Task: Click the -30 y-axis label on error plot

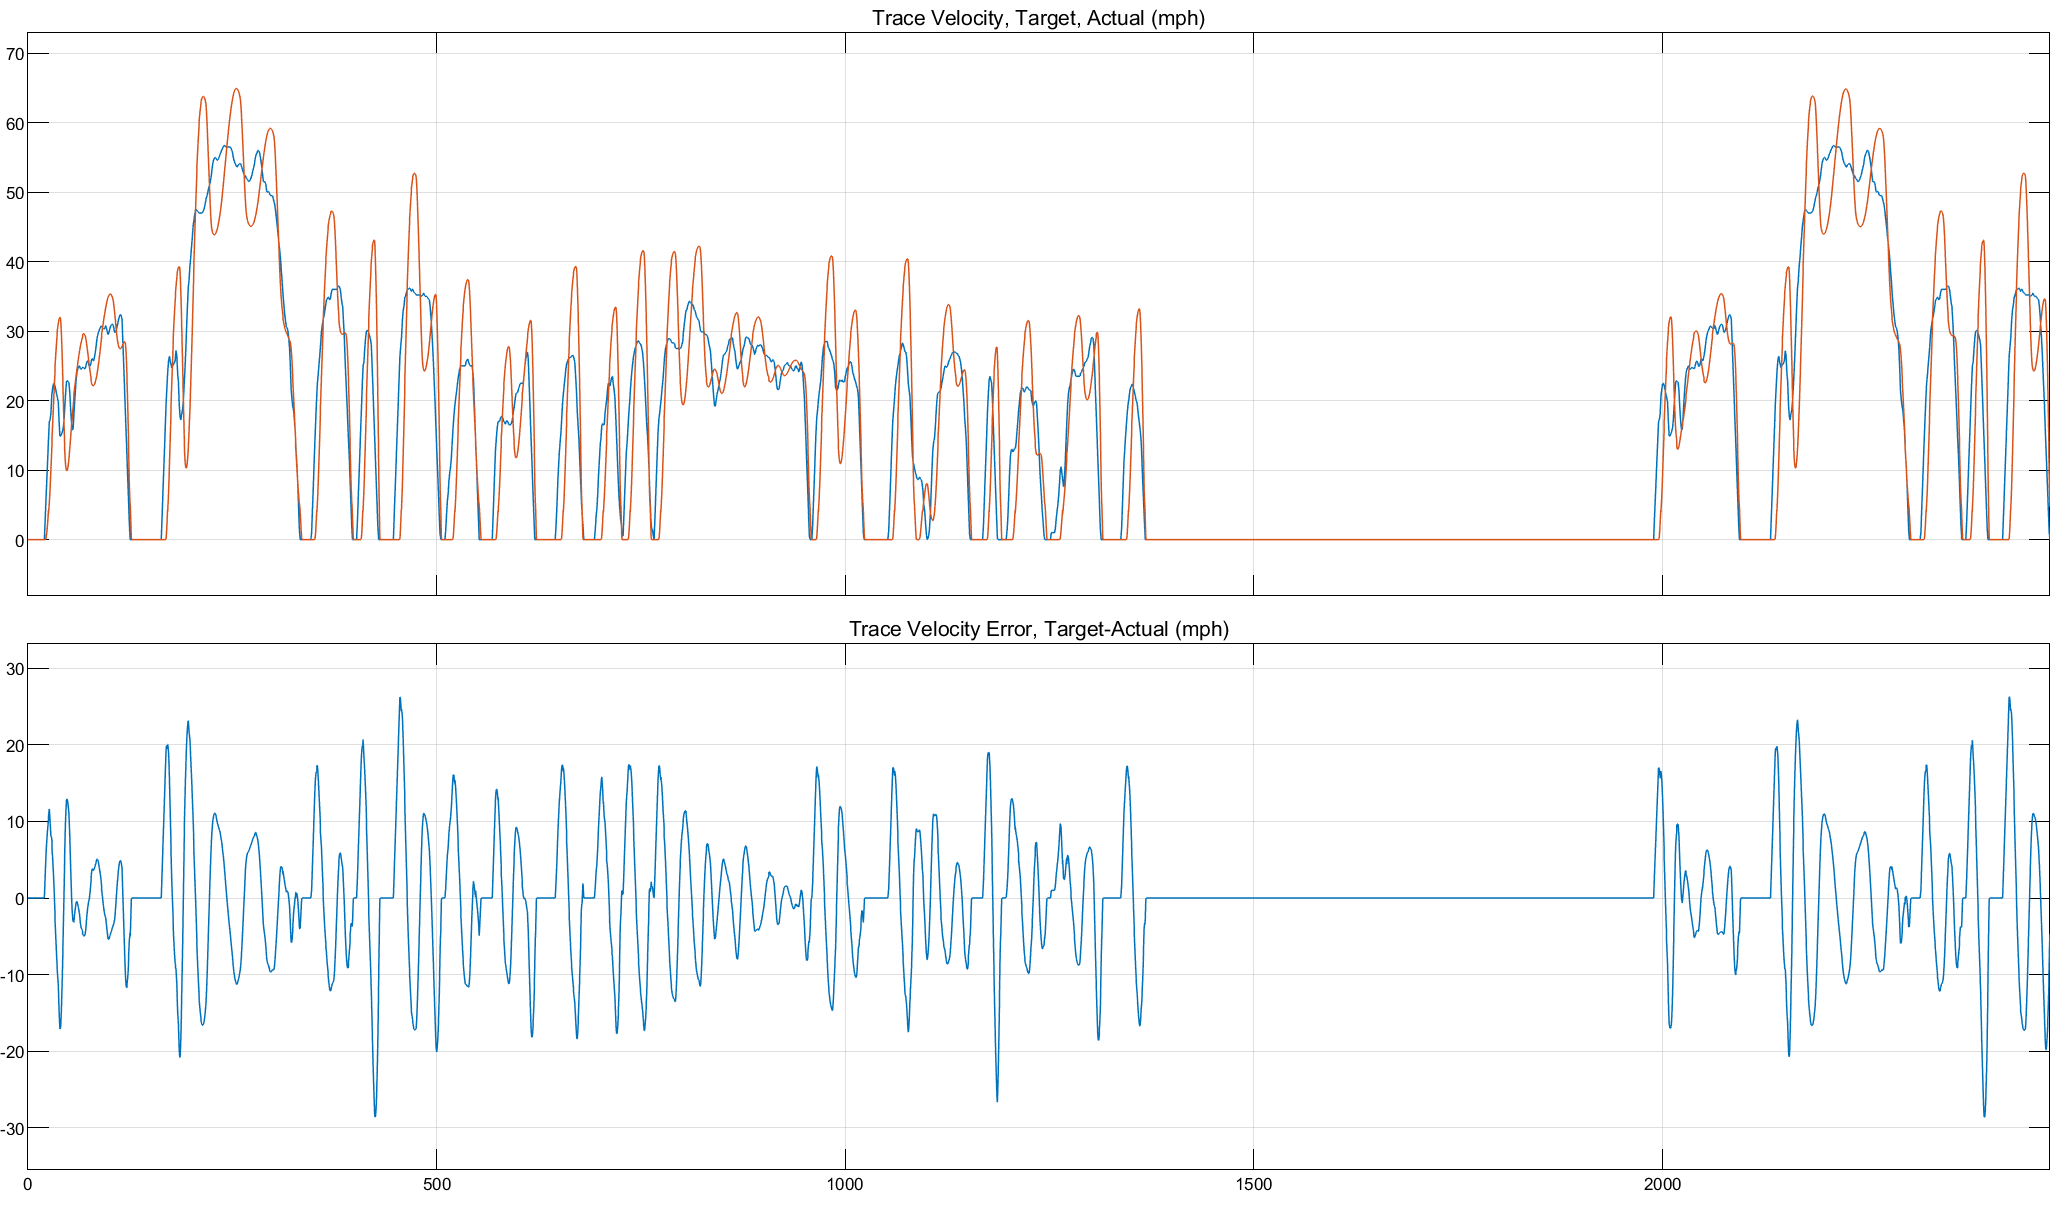Action: 12,1129
